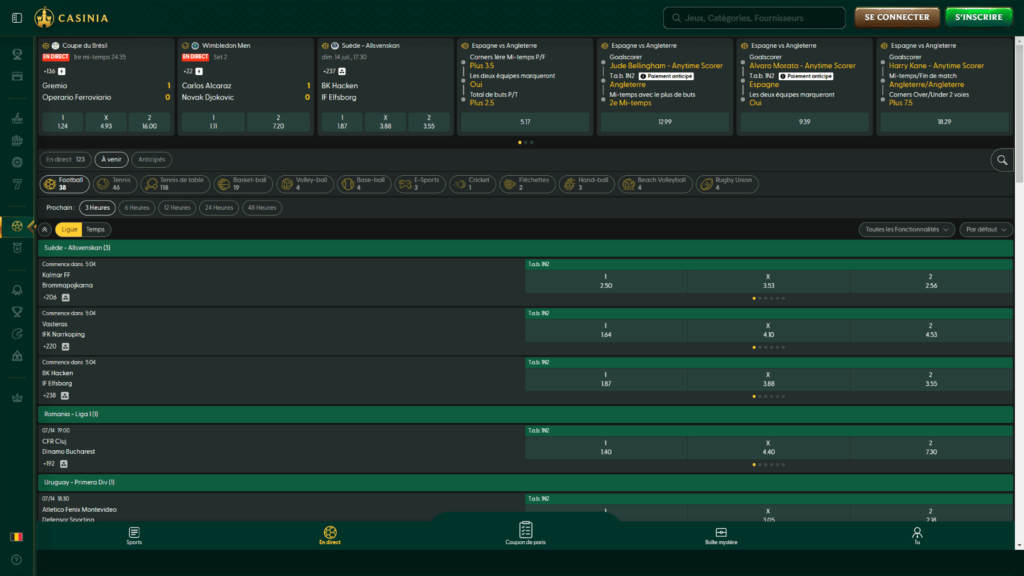The image size is (1024, 576).
Task: Select the Tennis de table category
Action: tap(175, 184)
